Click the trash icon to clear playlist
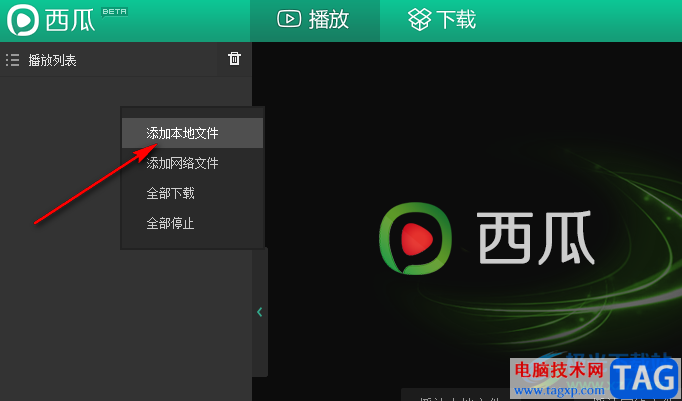This screenshot has width=682, height=401. tap(234, 58)
